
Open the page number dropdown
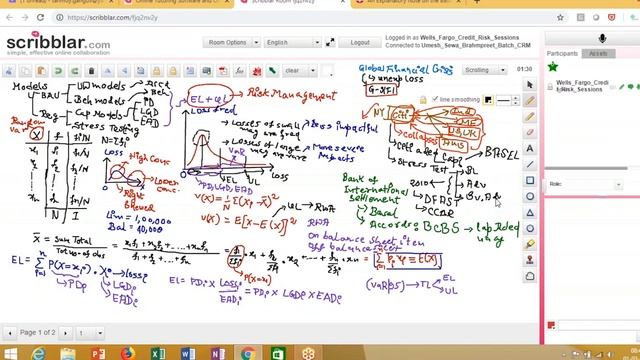[x=89, y=333]
